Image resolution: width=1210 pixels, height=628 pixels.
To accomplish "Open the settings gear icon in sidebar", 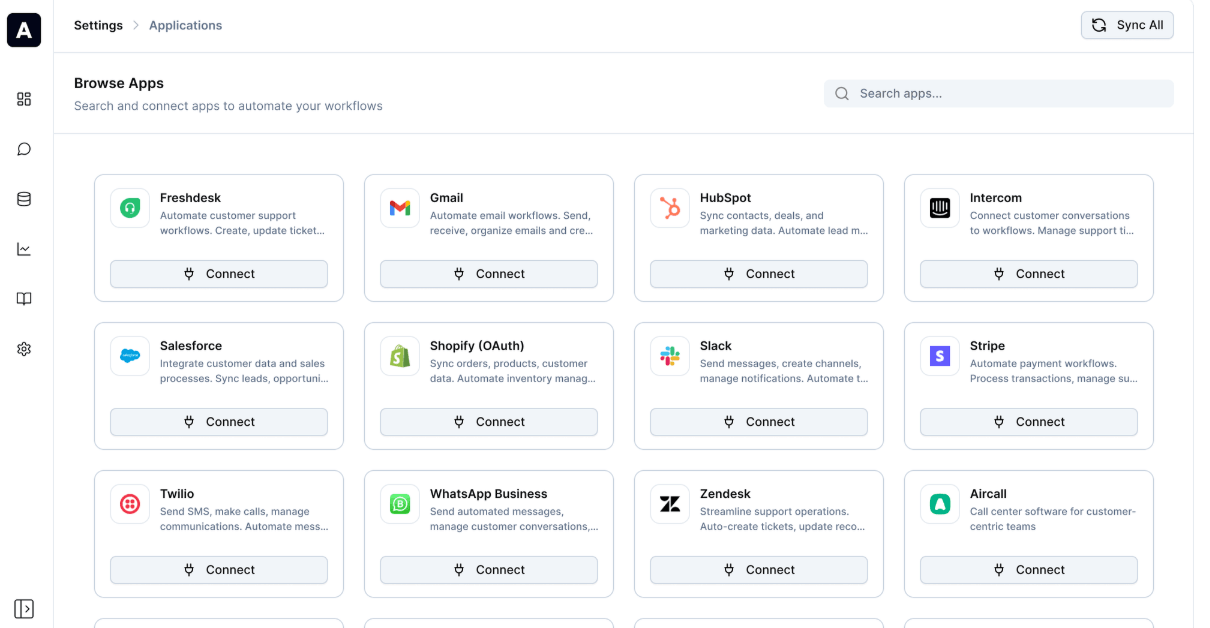I will coord(24,349).
